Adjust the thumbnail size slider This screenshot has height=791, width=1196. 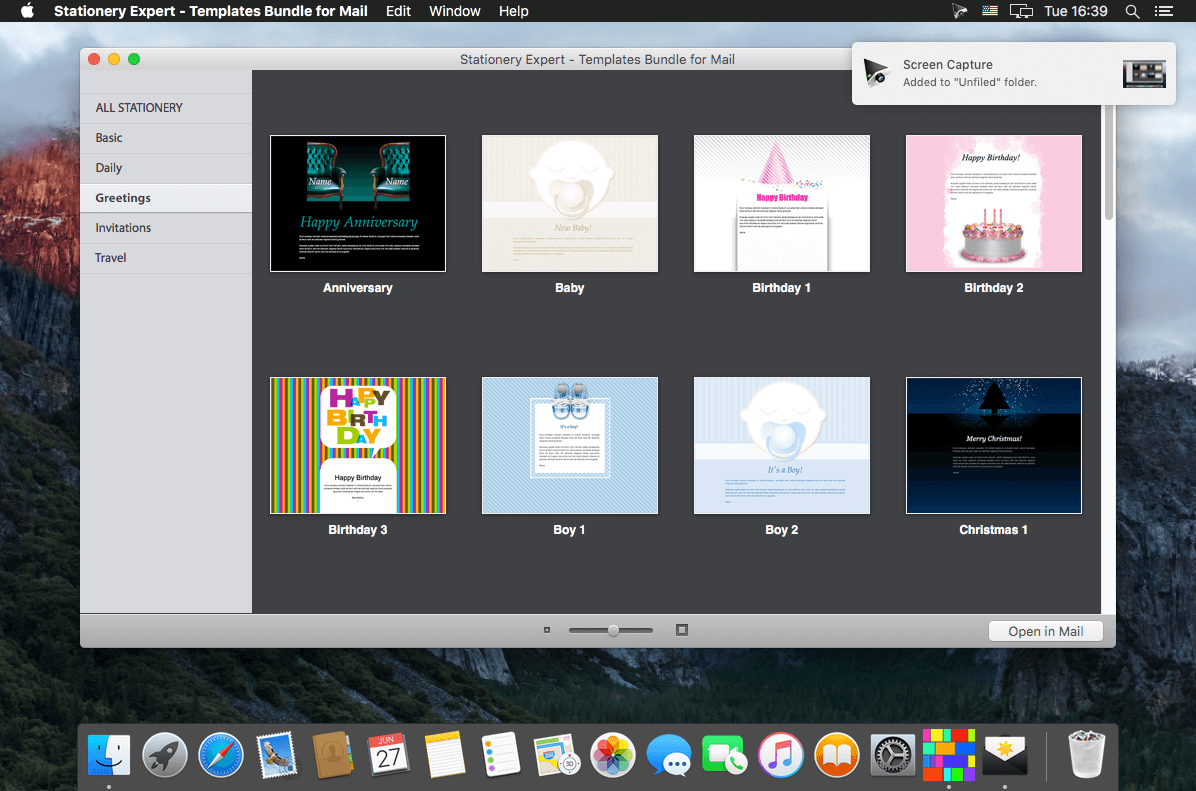[x=611, y=630]
